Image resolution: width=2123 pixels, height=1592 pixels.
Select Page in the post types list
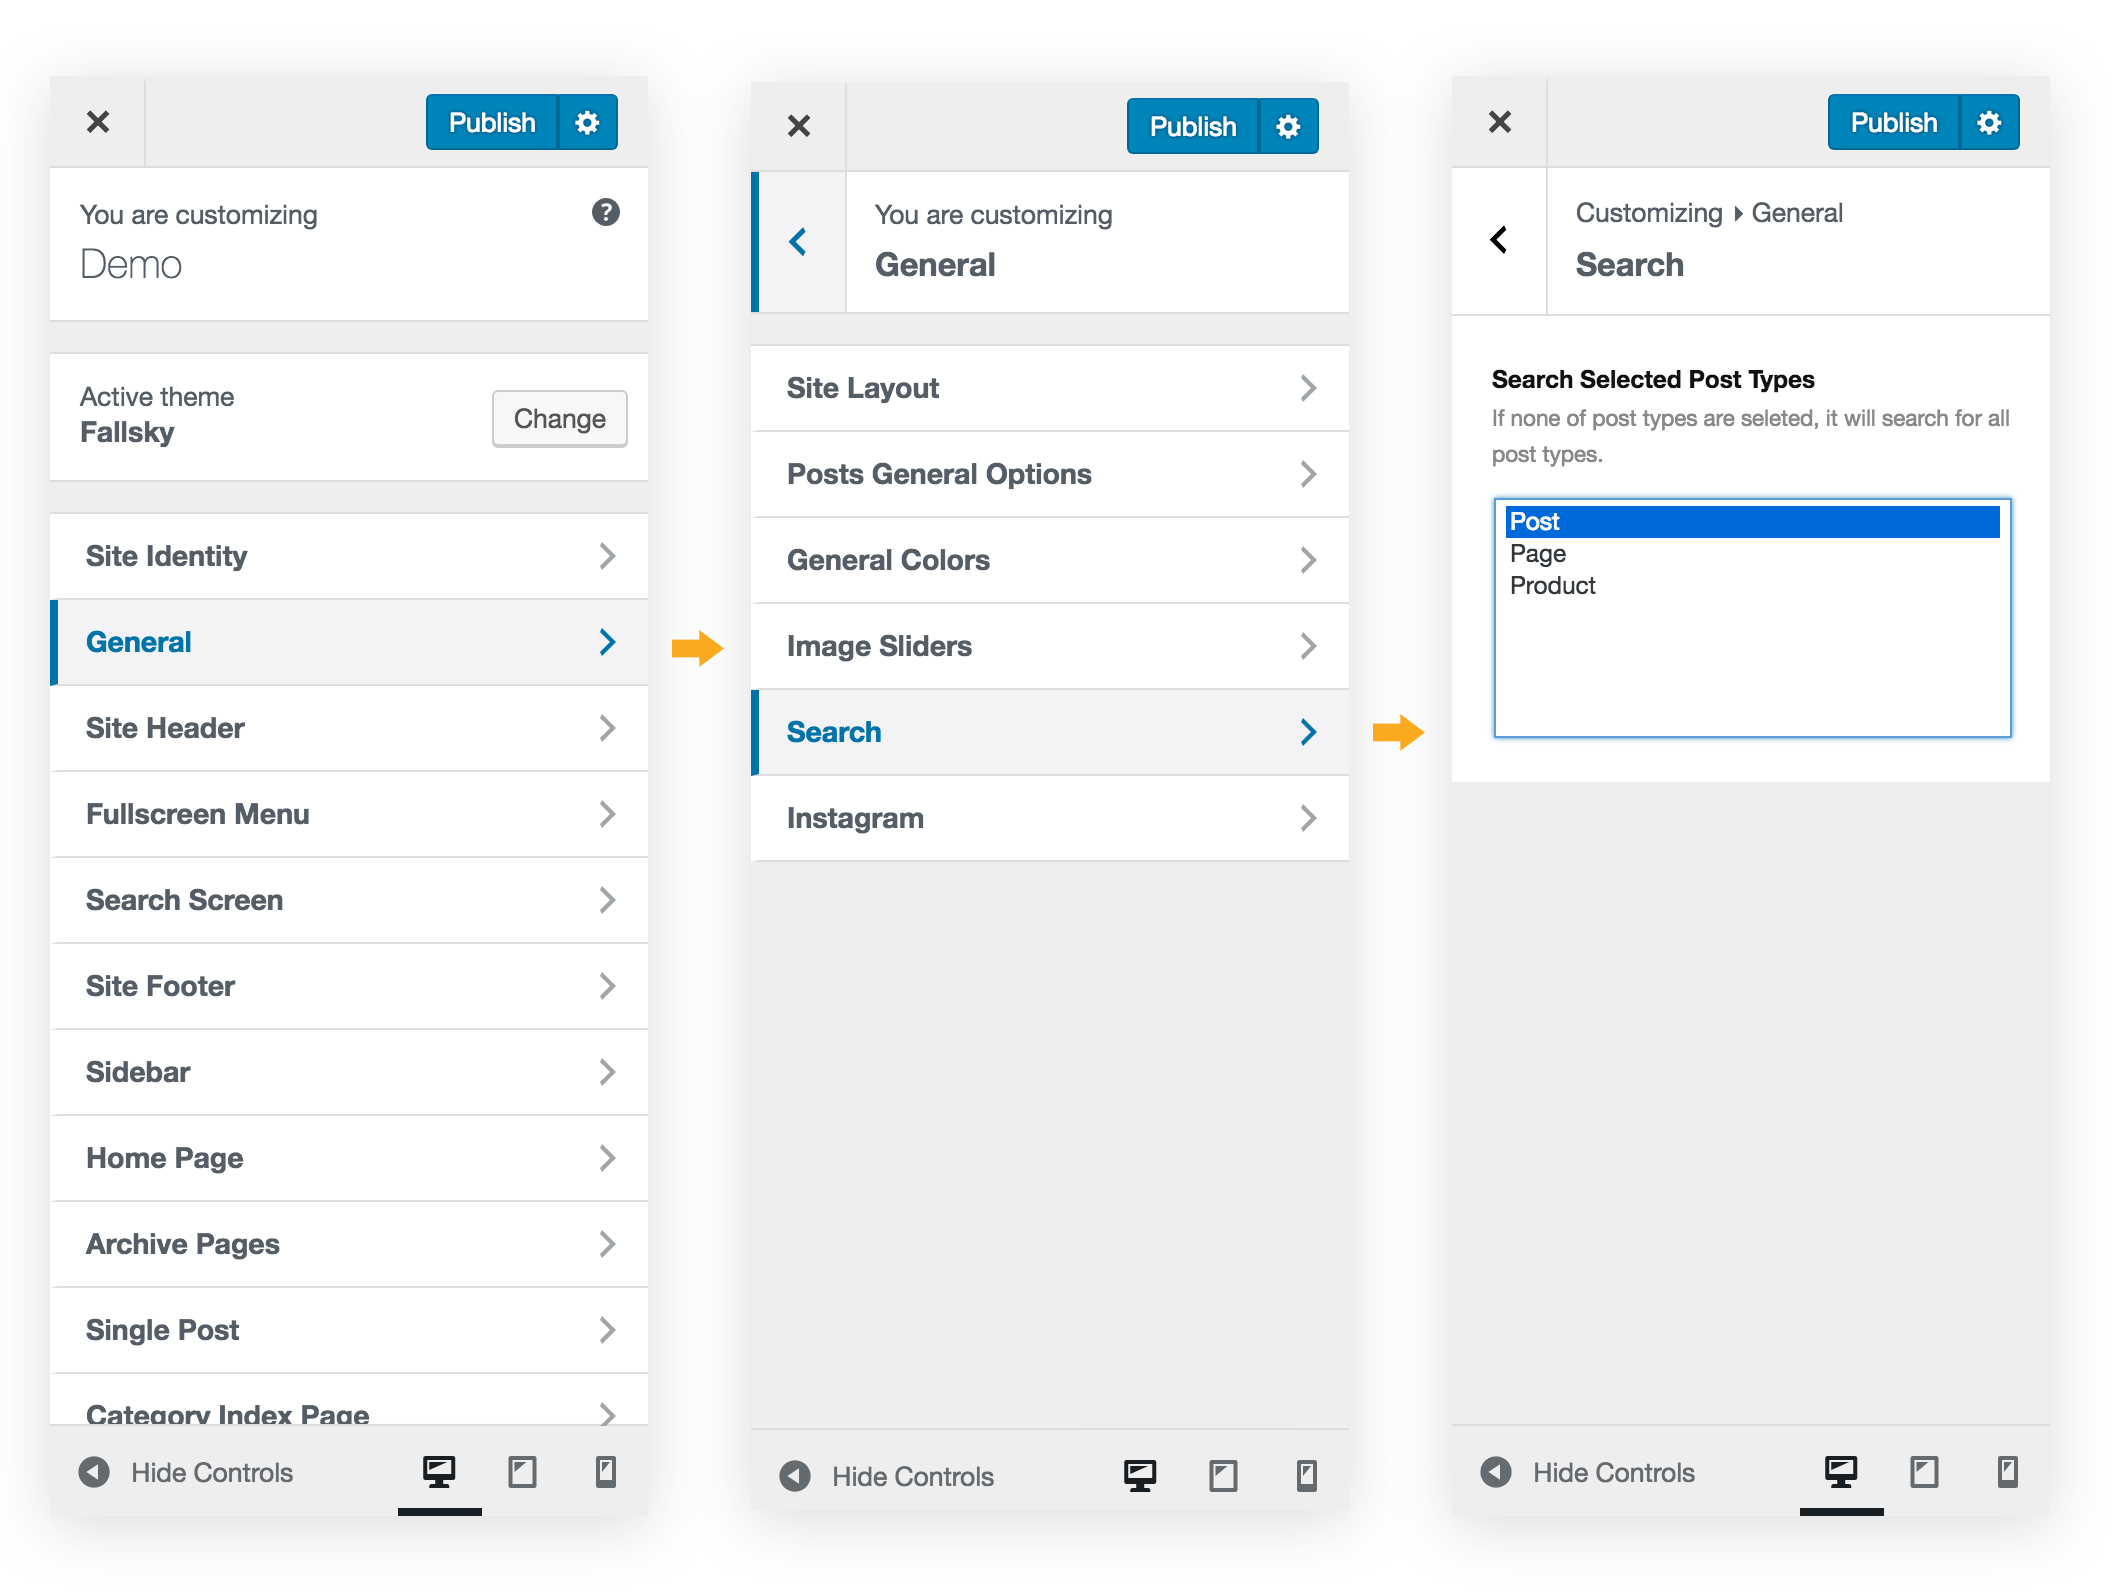point(1536,553)
